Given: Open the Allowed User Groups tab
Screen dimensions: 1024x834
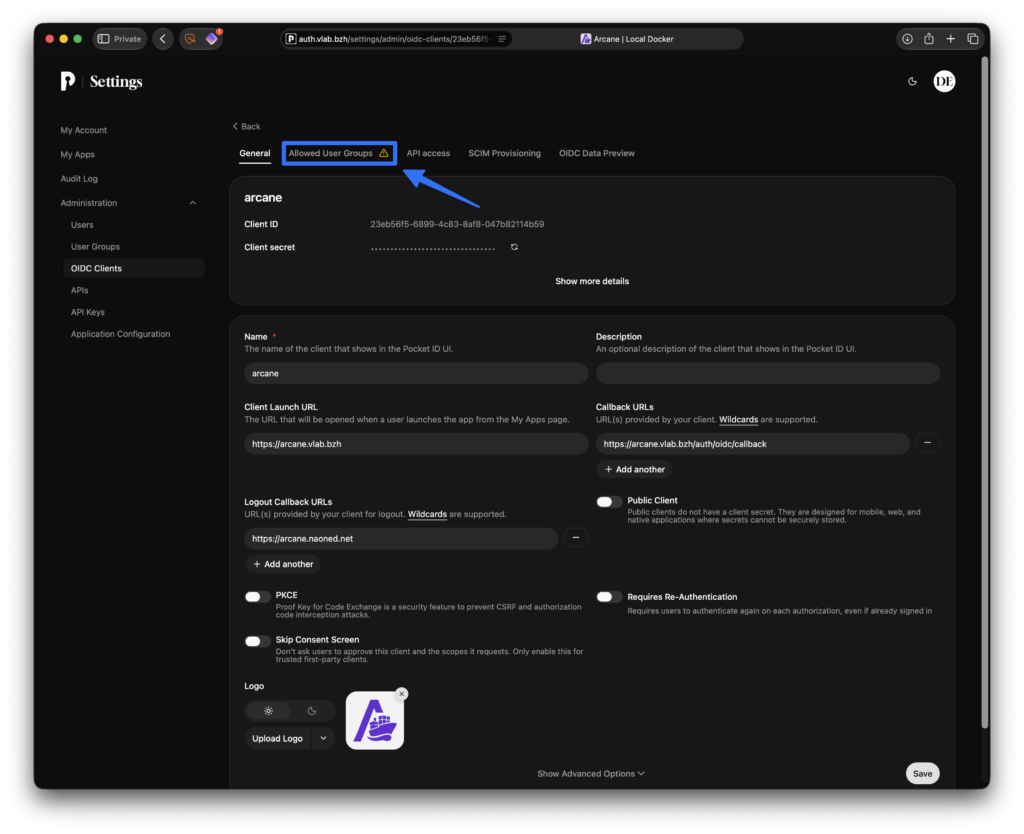Looking at the screenshot, I should 339,153.
